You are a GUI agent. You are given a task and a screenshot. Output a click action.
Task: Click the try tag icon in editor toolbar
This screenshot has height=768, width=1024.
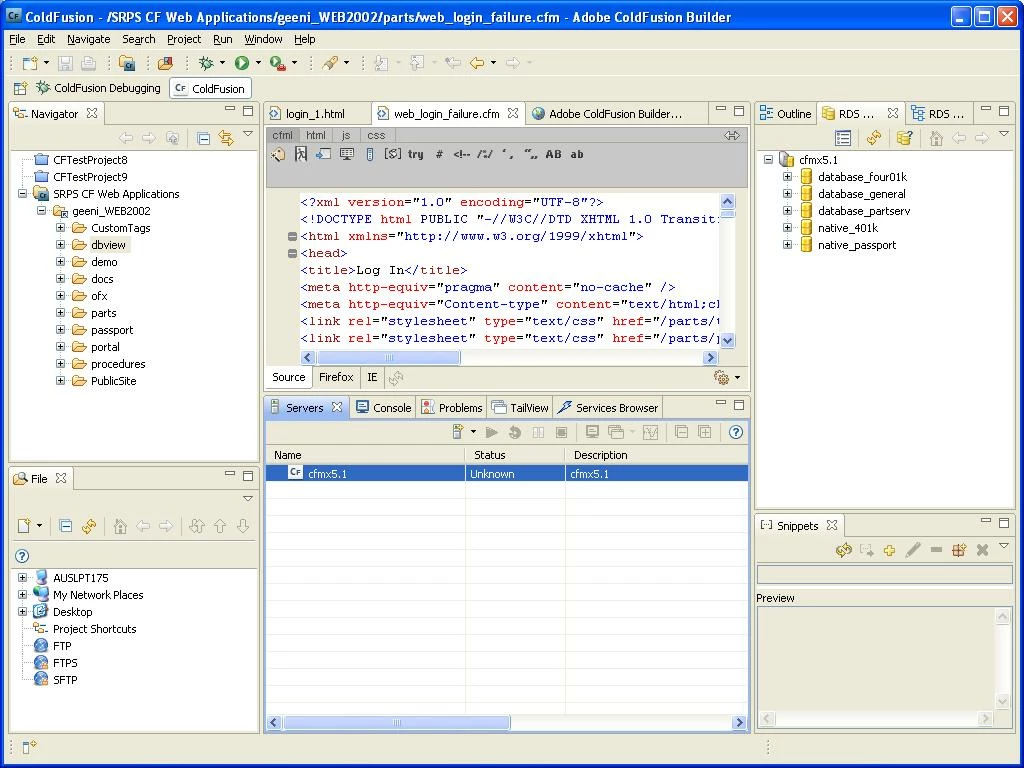coord(415,154)
